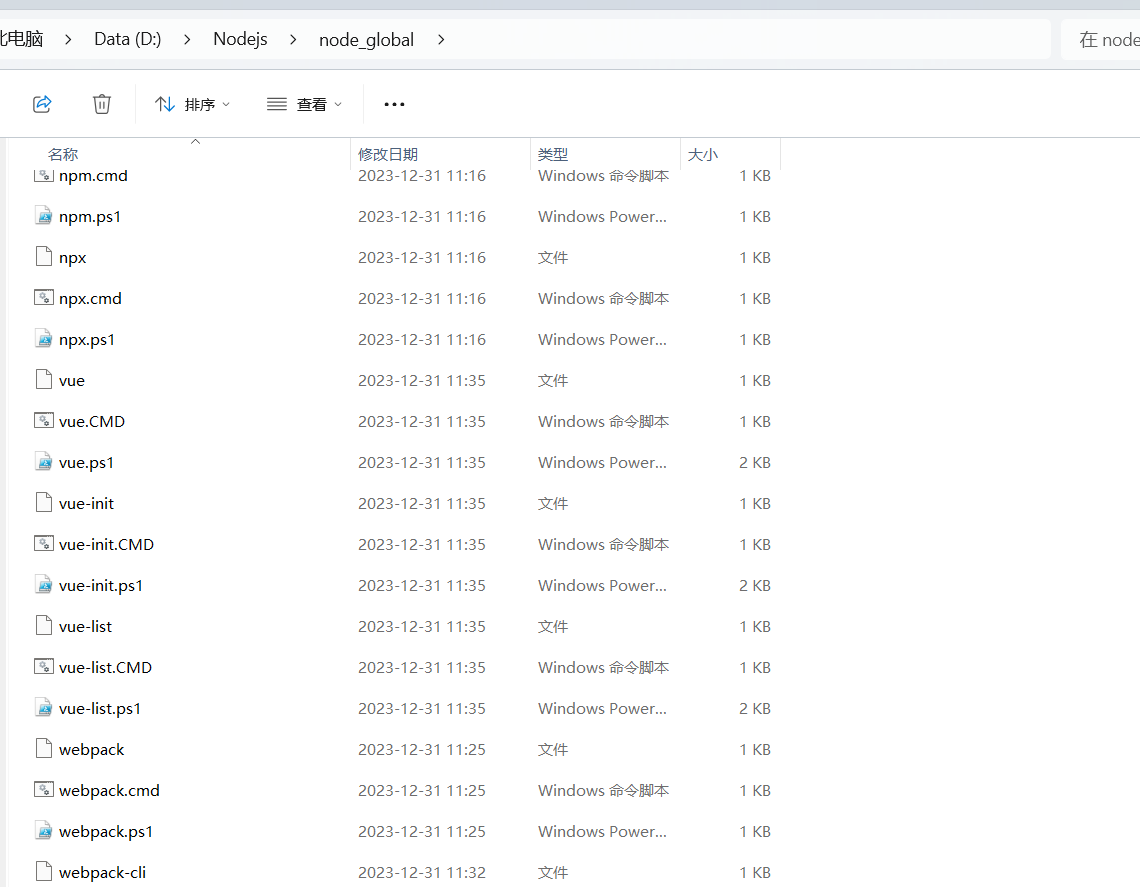Open the 查看 view dropdown
This screenshot has width=1140, height=887.
(x=305, y=105)
